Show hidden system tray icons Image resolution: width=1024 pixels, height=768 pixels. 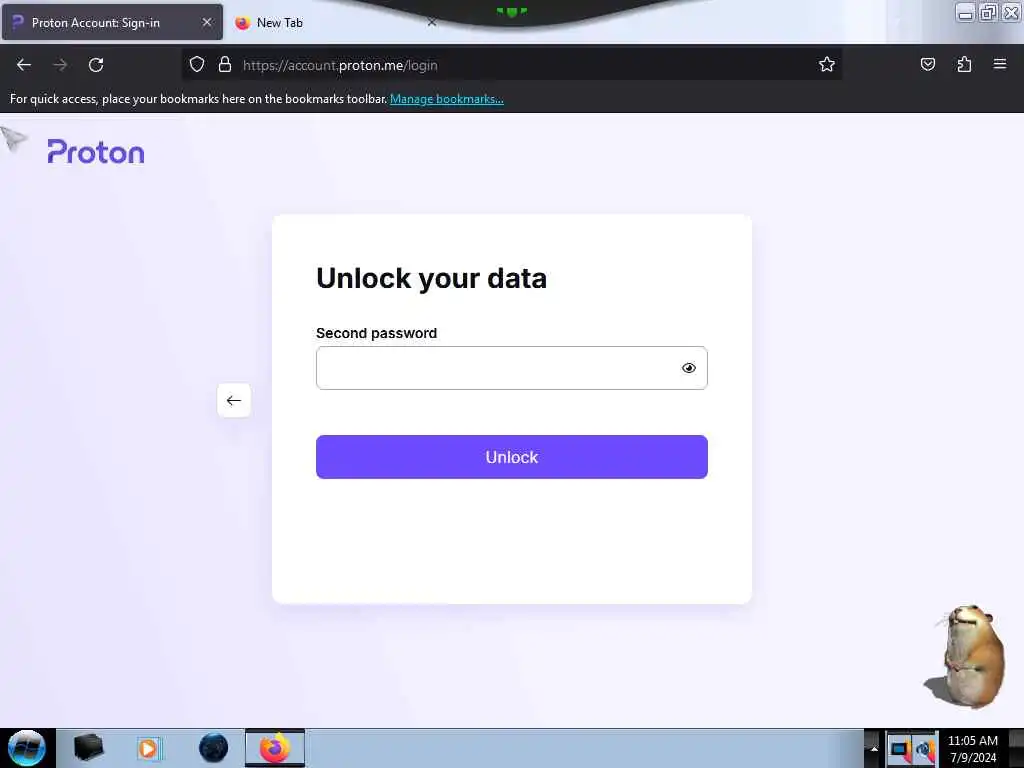click(874, 748)
